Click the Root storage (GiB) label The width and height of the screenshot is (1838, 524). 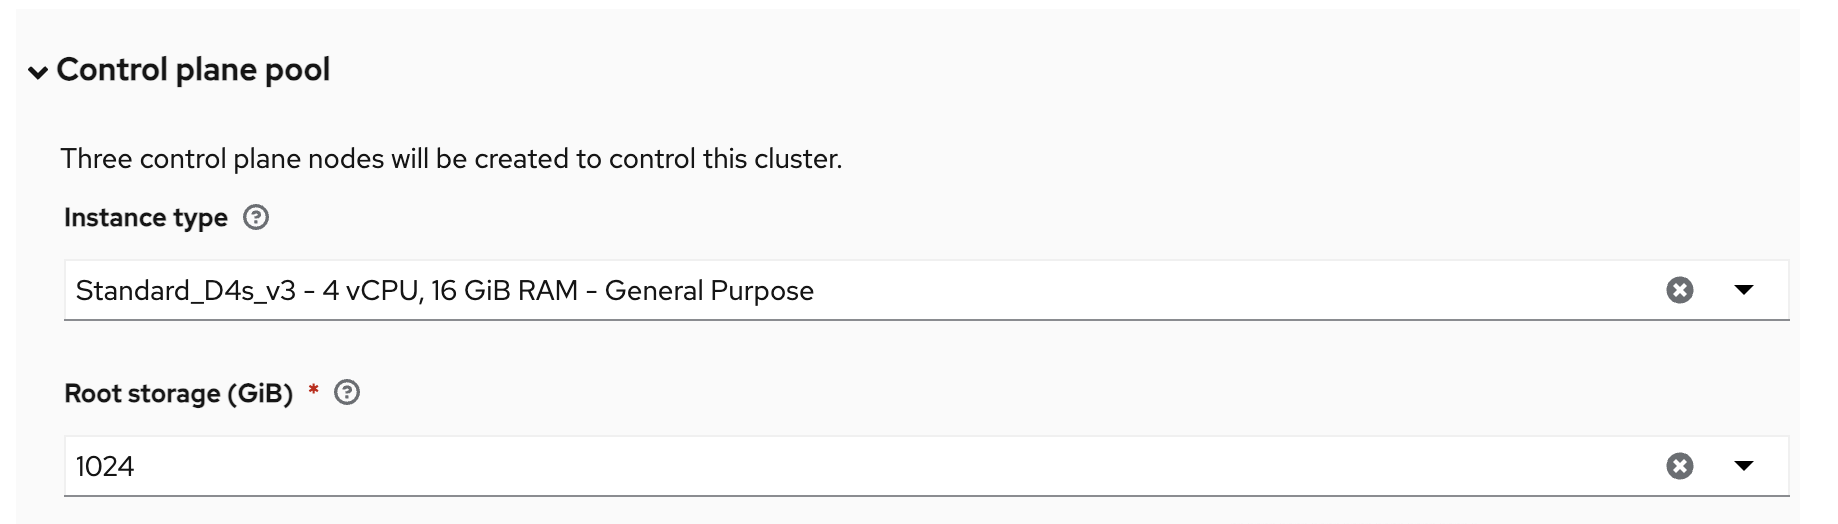click(178, 394)
